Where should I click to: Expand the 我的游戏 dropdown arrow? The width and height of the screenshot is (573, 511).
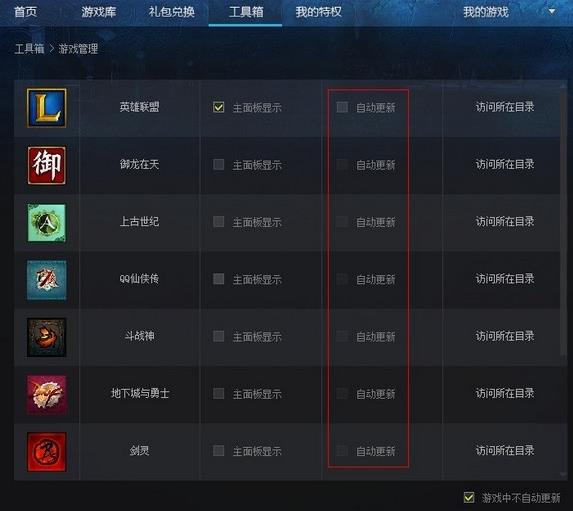coord(552,11)
